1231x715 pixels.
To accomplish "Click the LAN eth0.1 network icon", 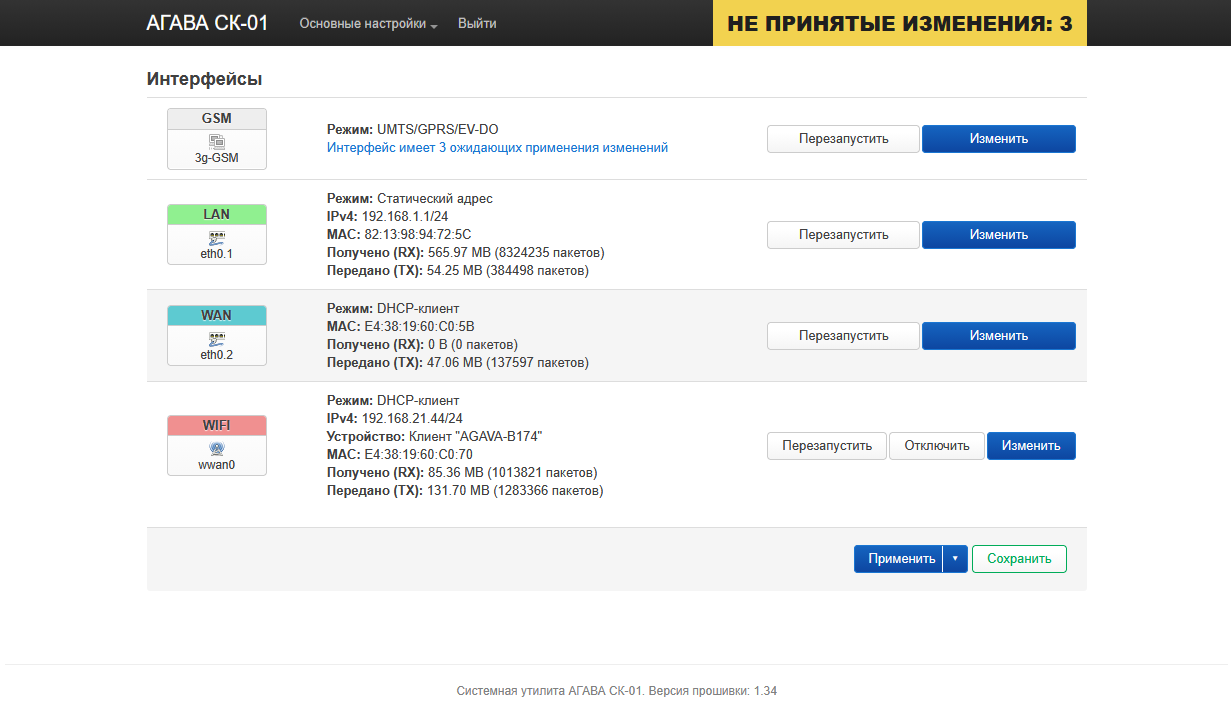I will point(217,238).
